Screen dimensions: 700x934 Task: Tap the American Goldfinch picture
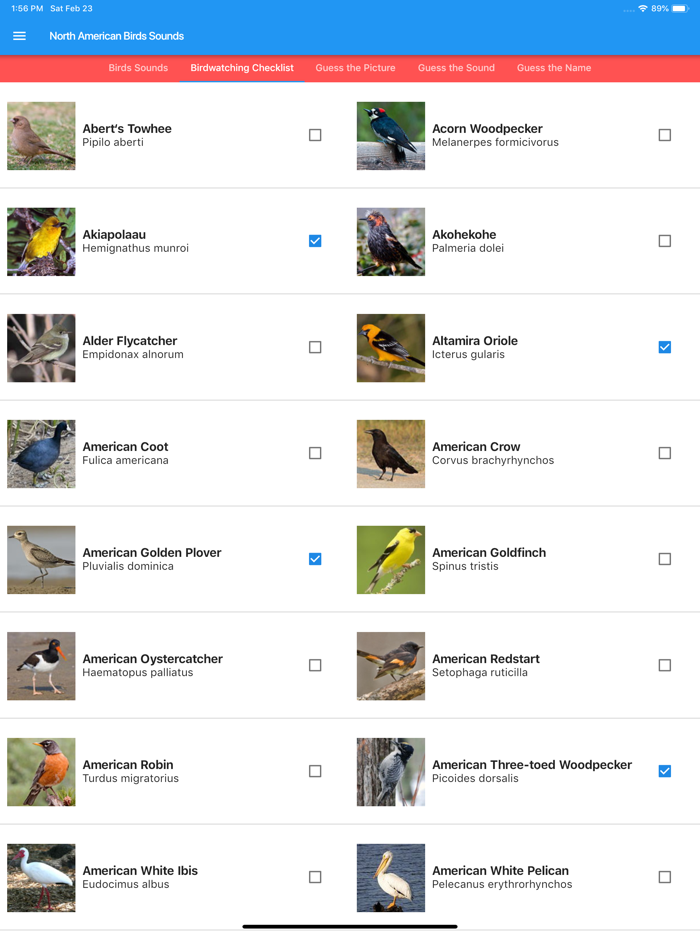click(x=390, y=559)
